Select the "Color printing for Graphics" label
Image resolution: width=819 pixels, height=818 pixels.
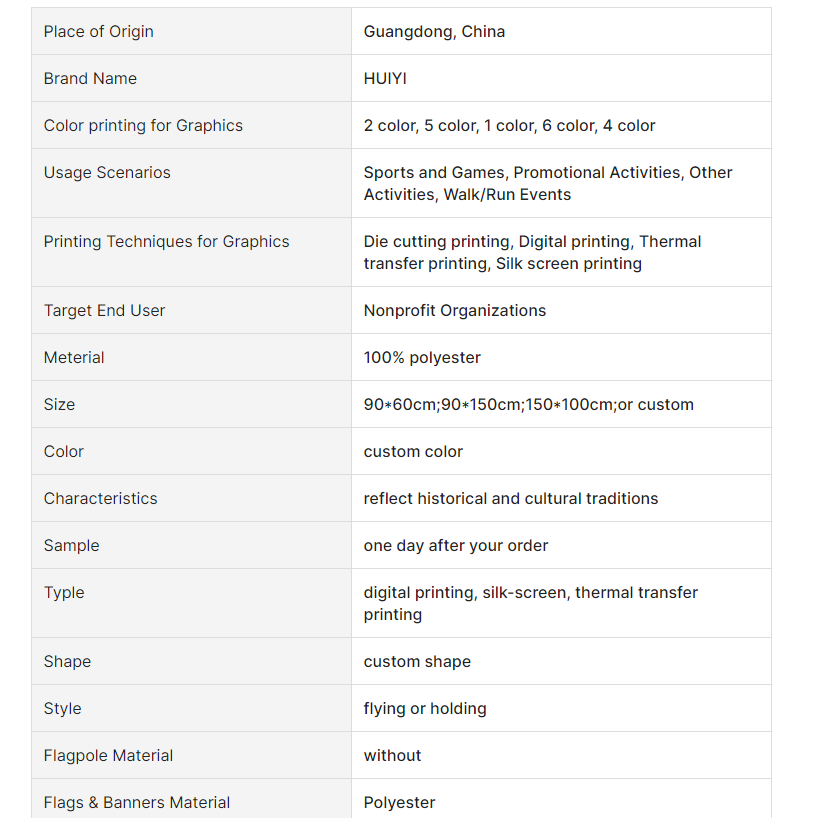[143, 126]
